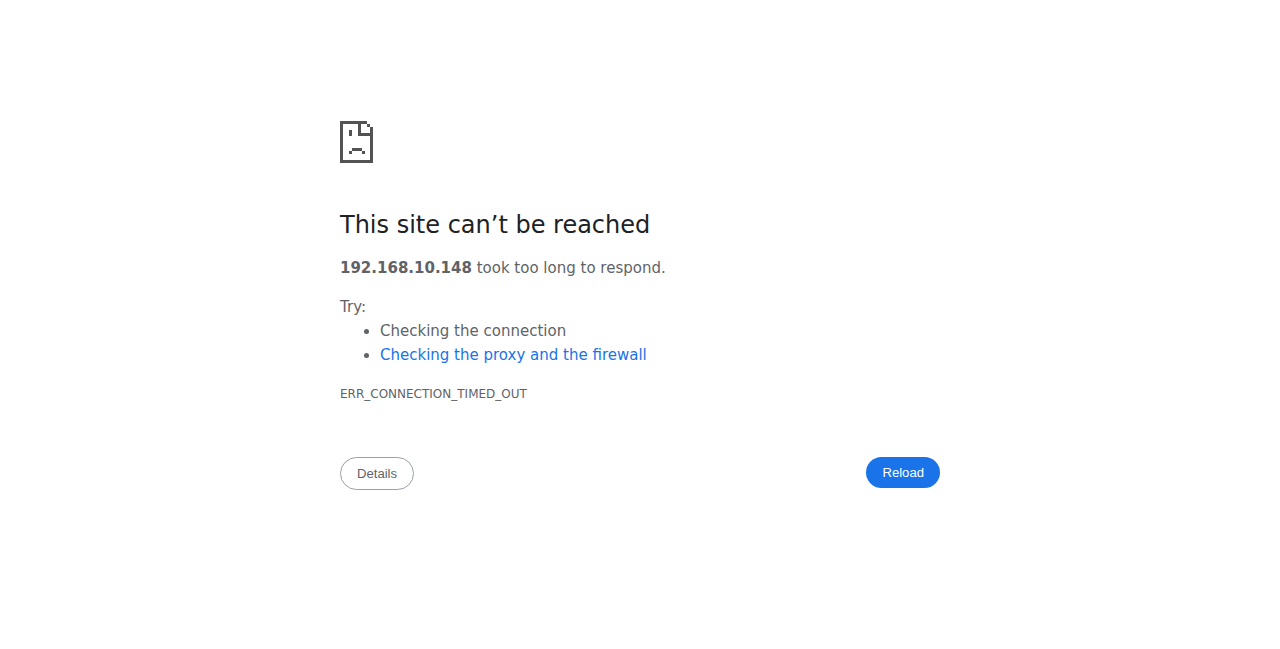This screenshot has width=1280, height=649.
Task: Click the "Checking the connection" suggestion
Action: point(473,331)
